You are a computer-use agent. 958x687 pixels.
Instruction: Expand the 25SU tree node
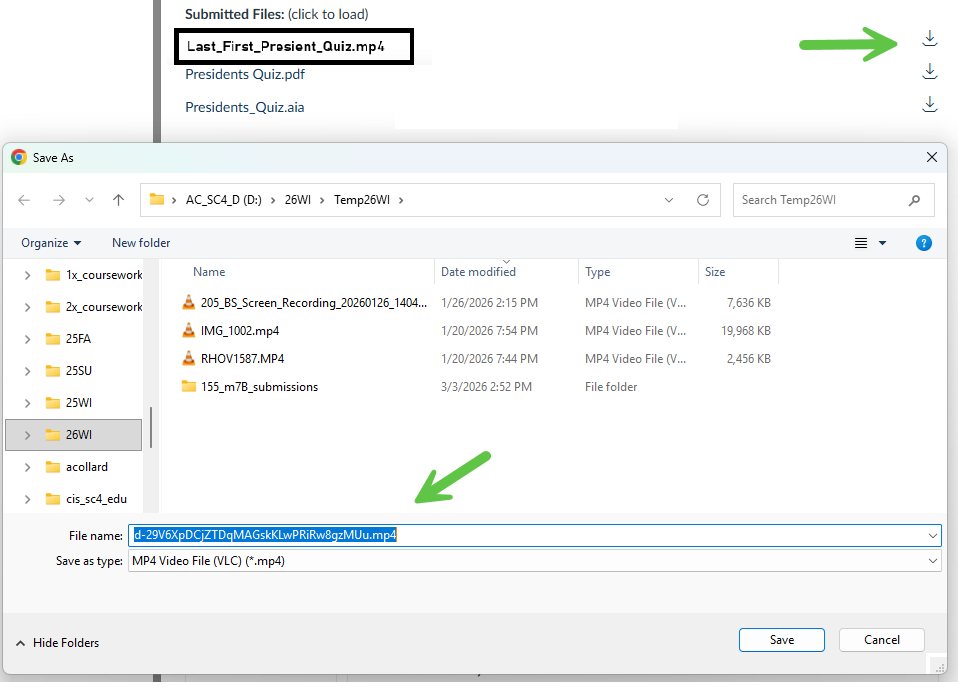point(27,371)
